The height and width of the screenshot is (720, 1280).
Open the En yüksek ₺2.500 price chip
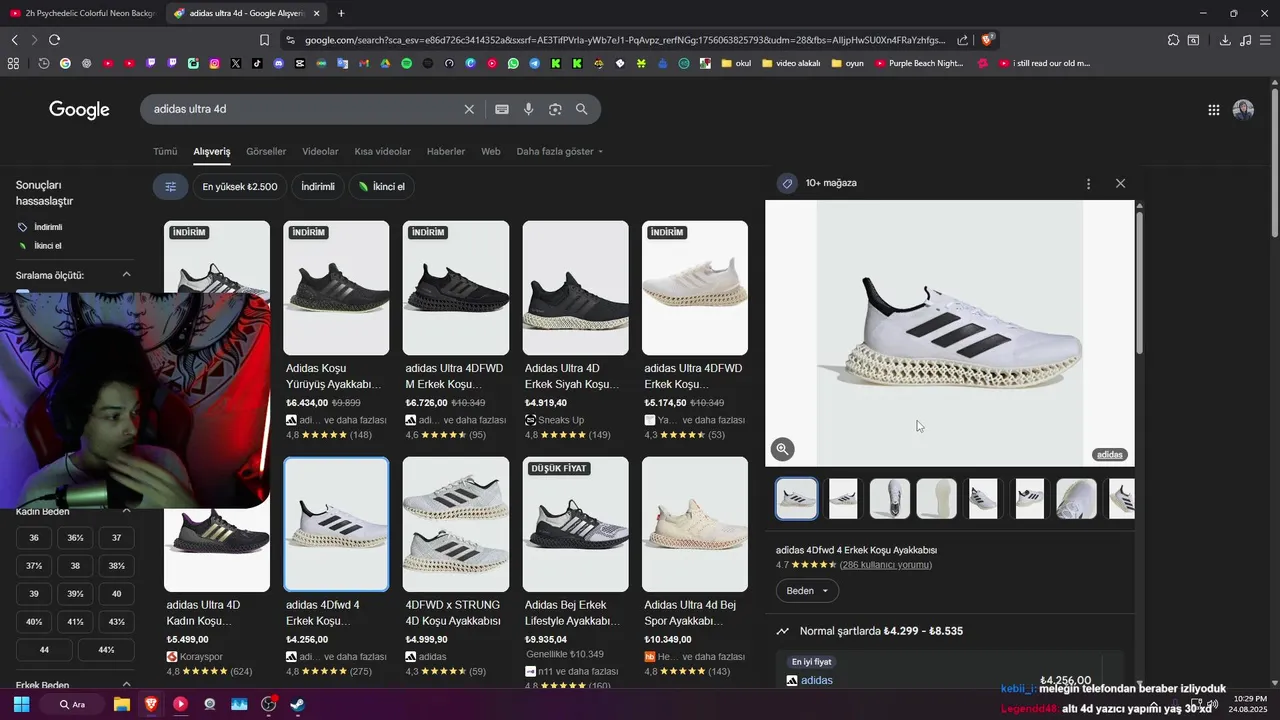coord(239,186)
